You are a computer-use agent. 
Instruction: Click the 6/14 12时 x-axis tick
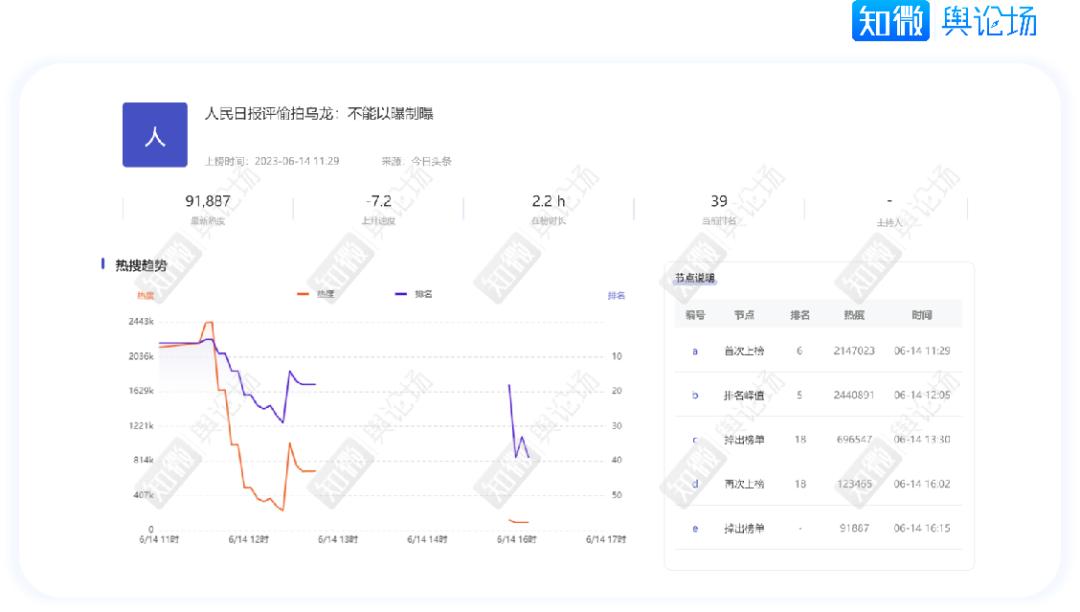pos(249,540)
